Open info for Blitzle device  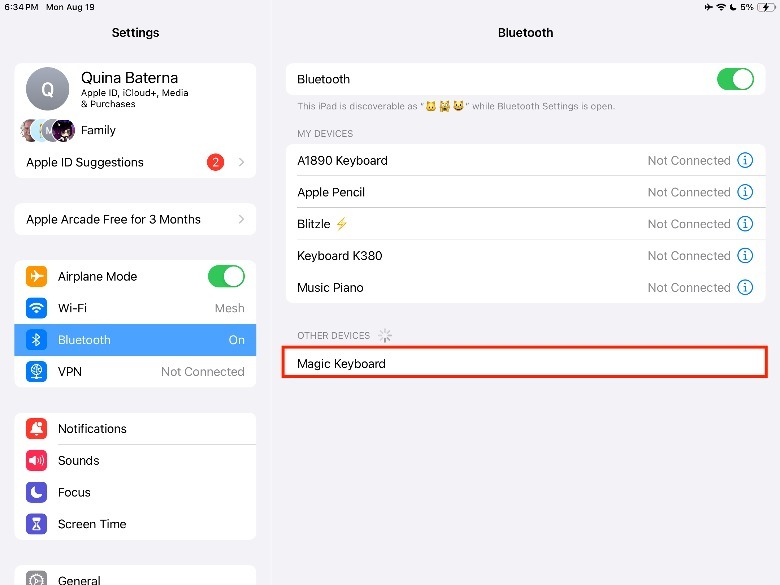pos(745,224)
